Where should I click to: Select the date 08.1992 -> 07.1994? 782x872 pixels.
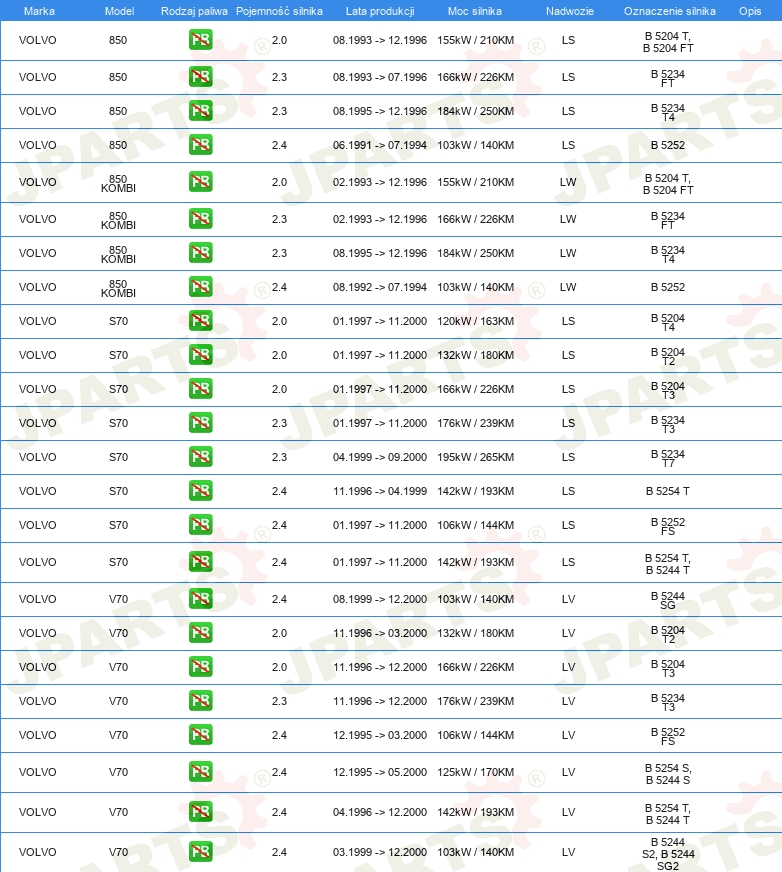(x=380, y=287)
